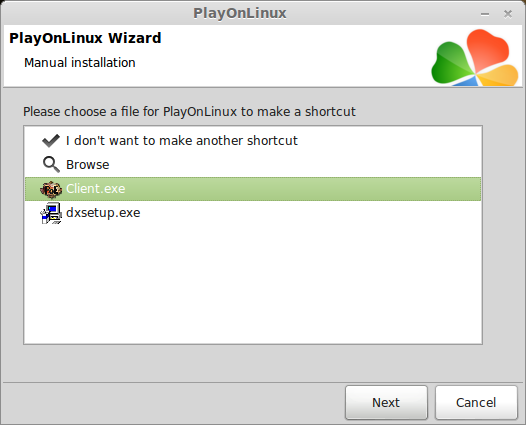Pick Client.exe from the file list
The image size is (526, 425).
pos(253,189)
